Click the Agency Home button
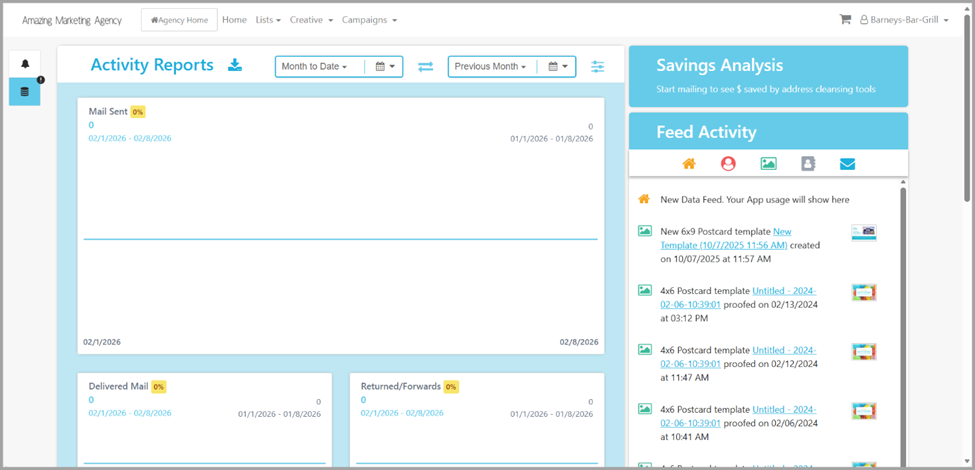 coord(179,20)
